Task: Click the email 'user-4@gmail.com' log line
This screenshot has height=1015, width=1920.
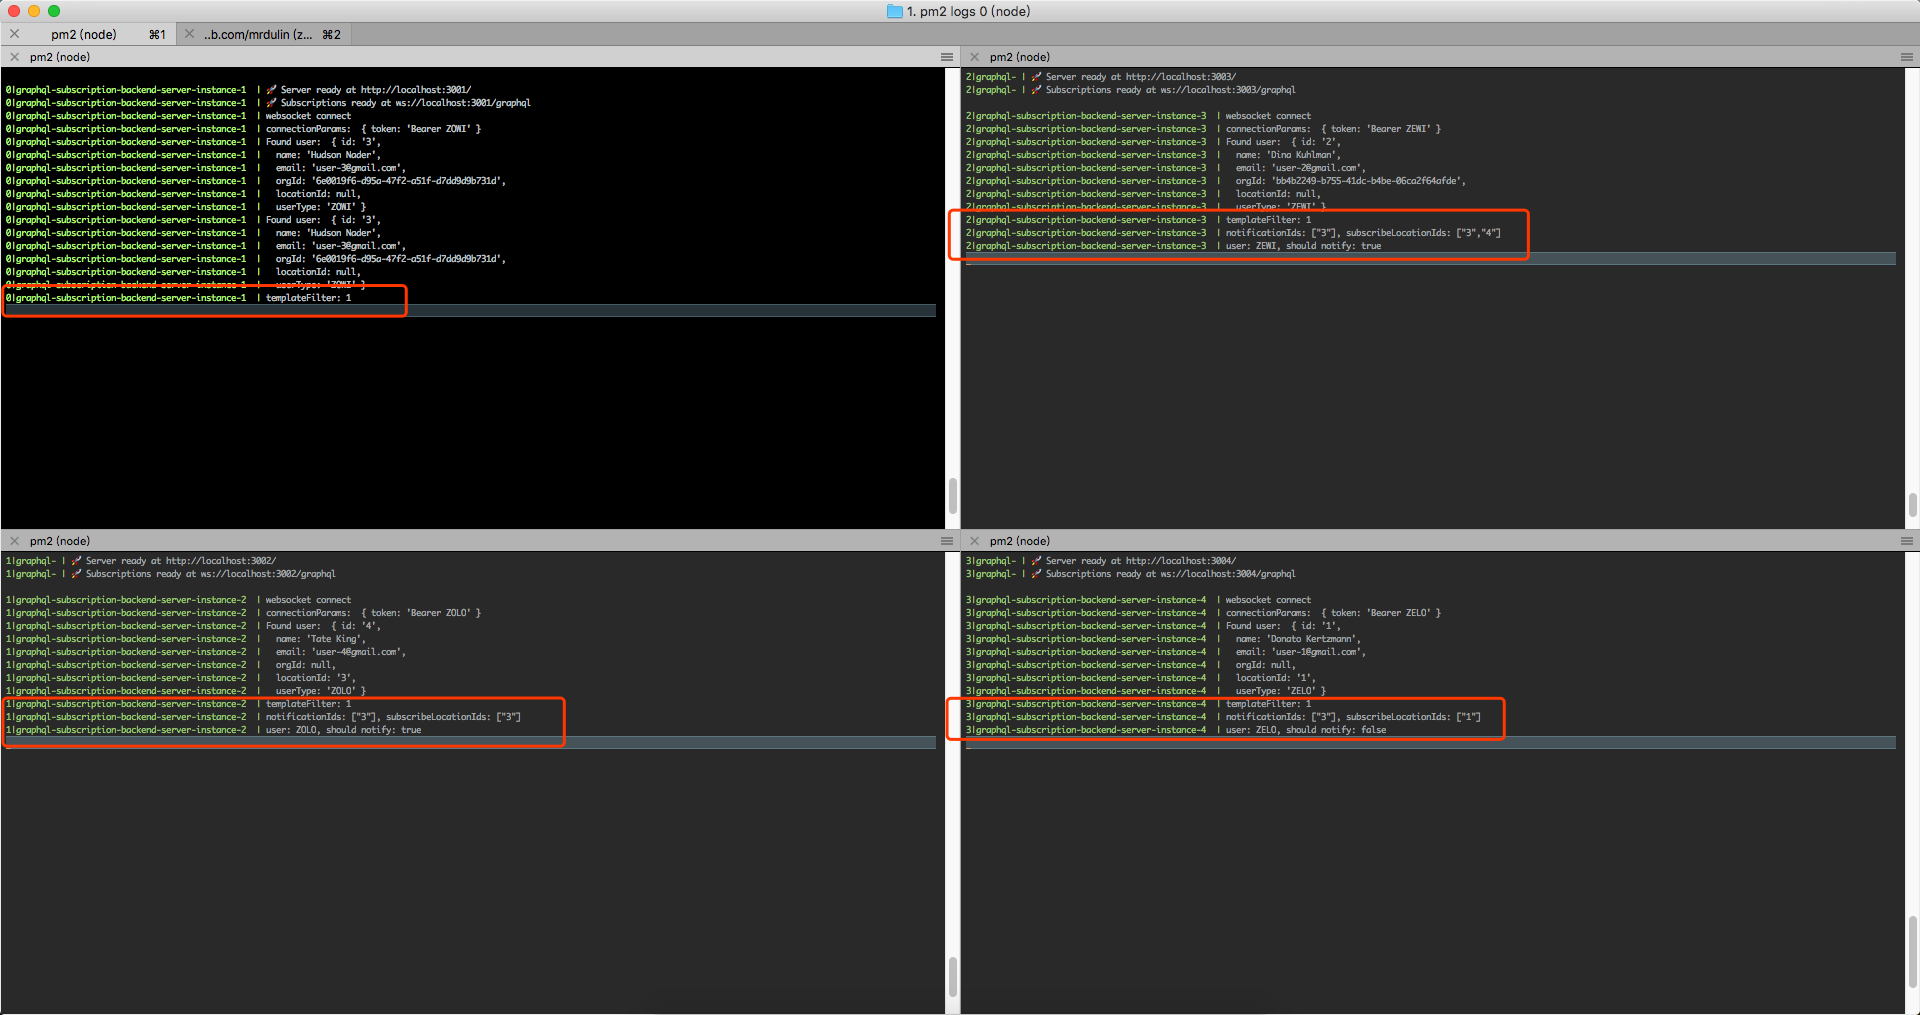Action: point(340,652)
